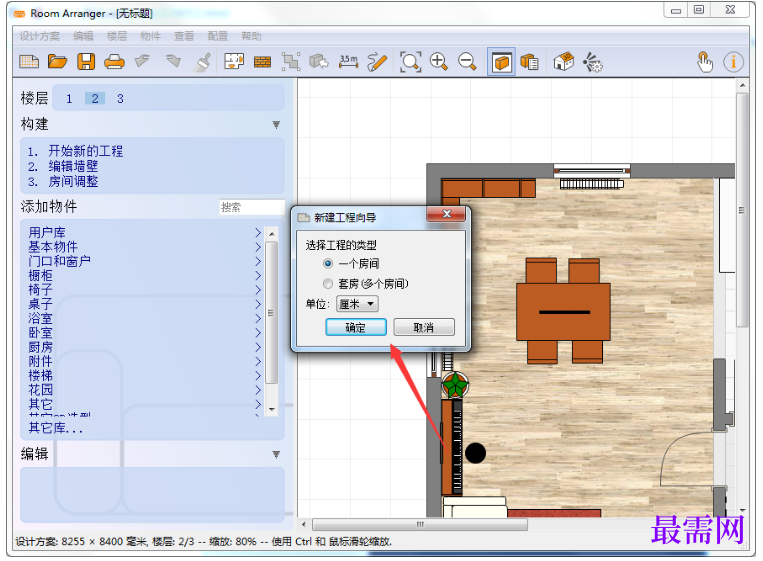Open the 配置 menu
The width and height of the screenshot is (763, 561).
pos(218,36)
